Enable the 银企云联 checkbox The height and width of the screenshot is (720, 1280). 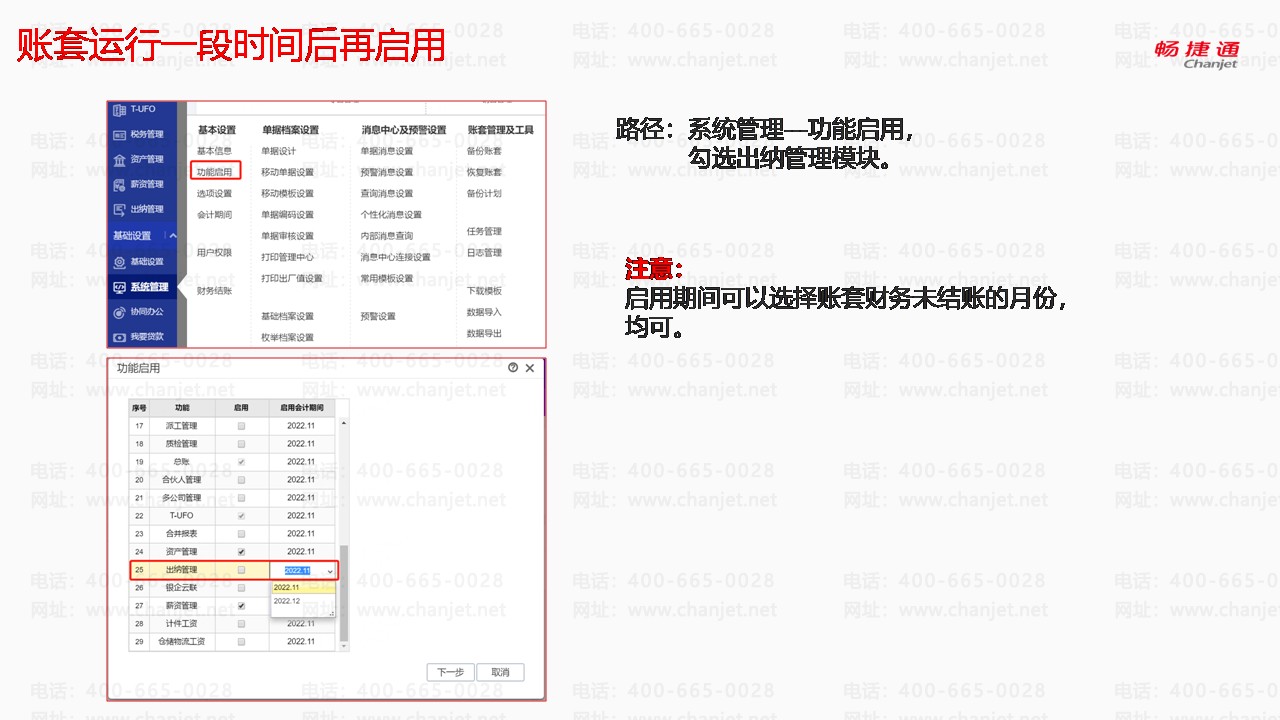coord(241,588)
